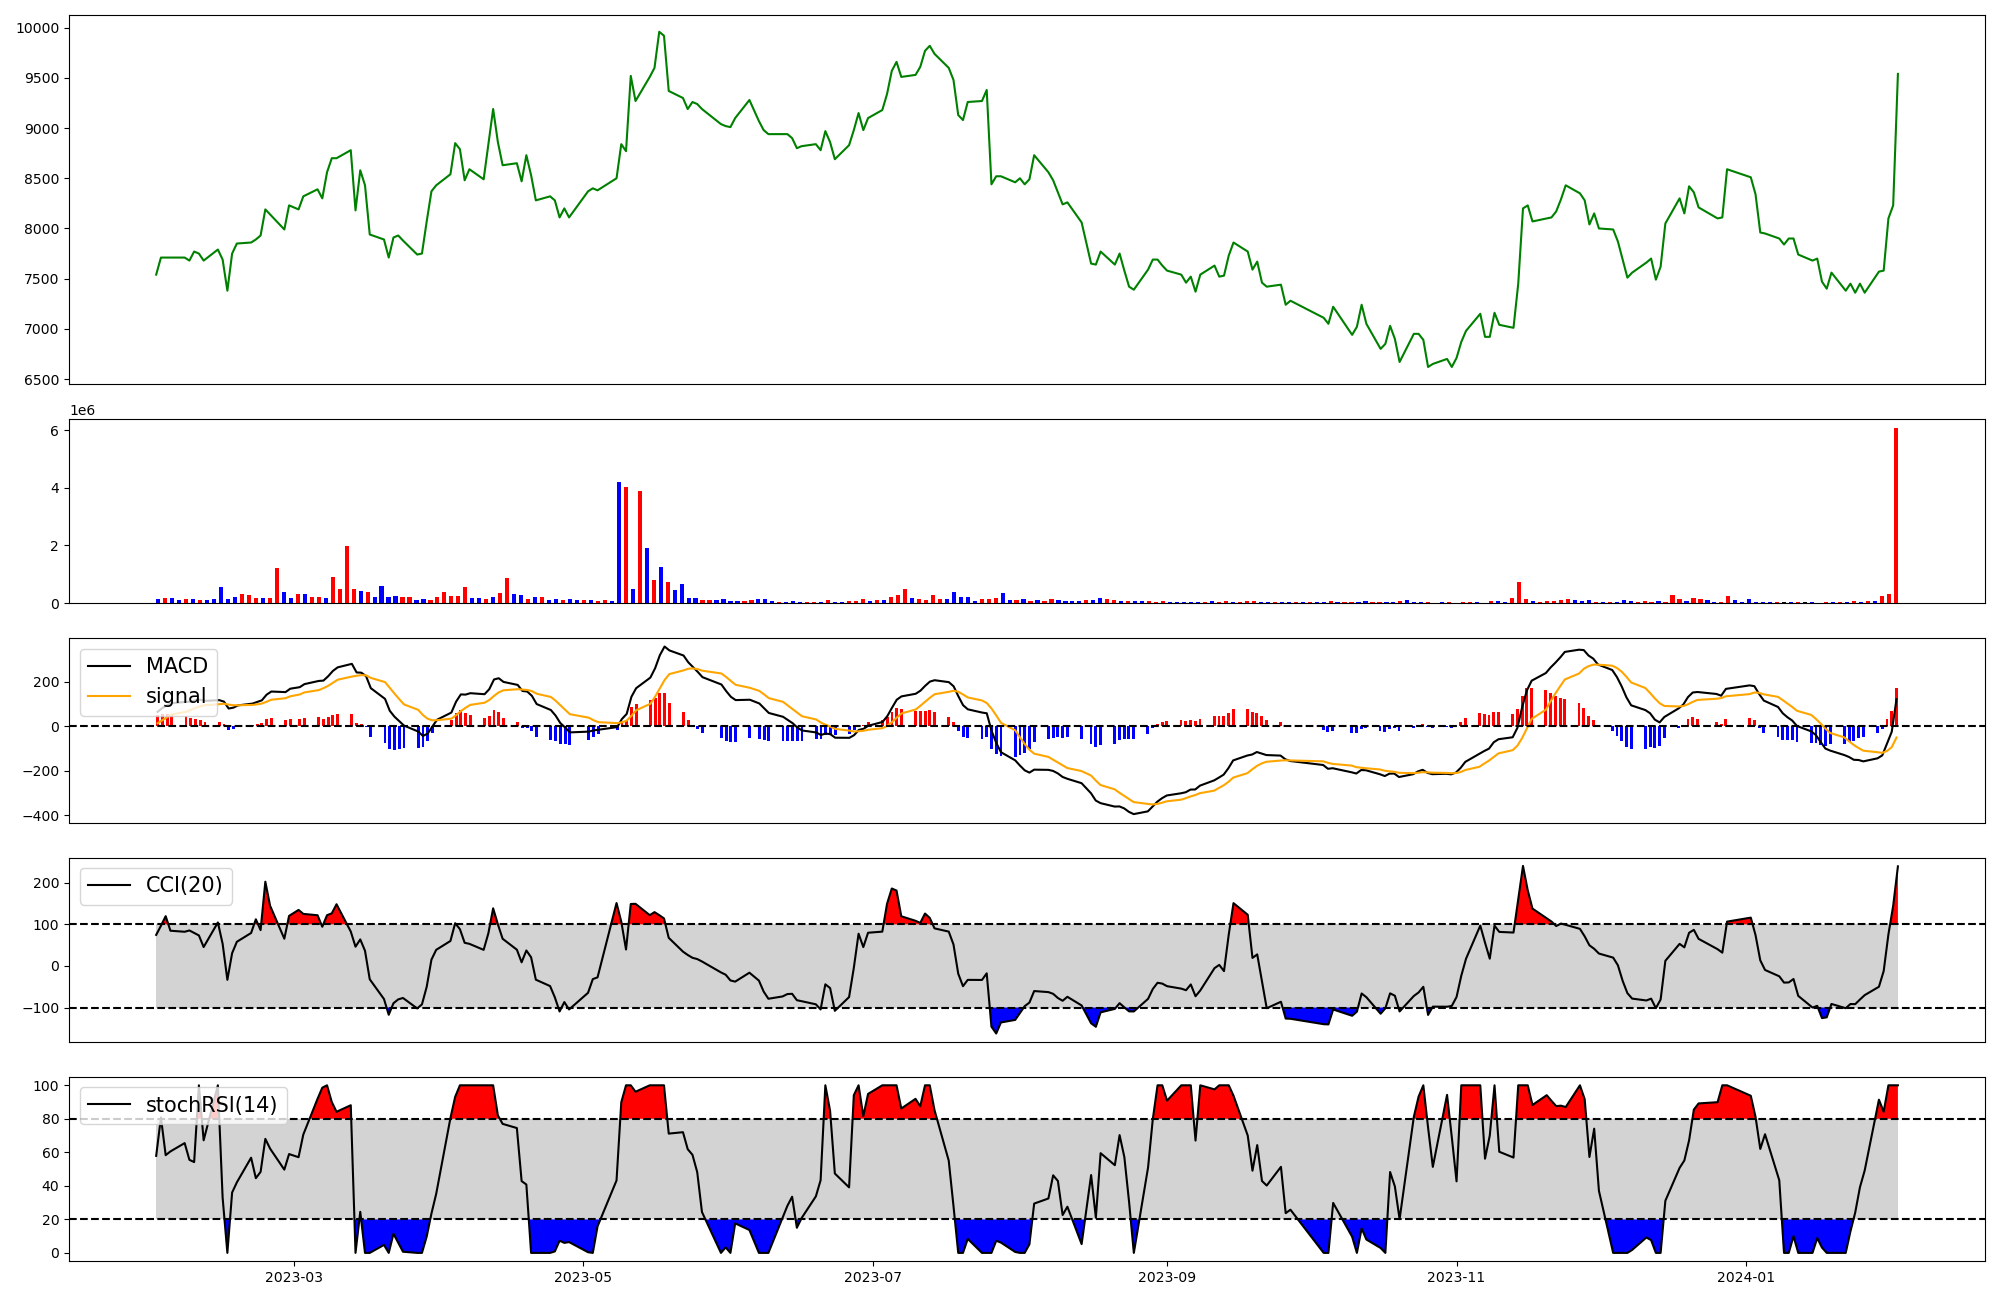Select the 2023-11 date tick label
The image size is (2000, 1300).
(1456, 1277)
